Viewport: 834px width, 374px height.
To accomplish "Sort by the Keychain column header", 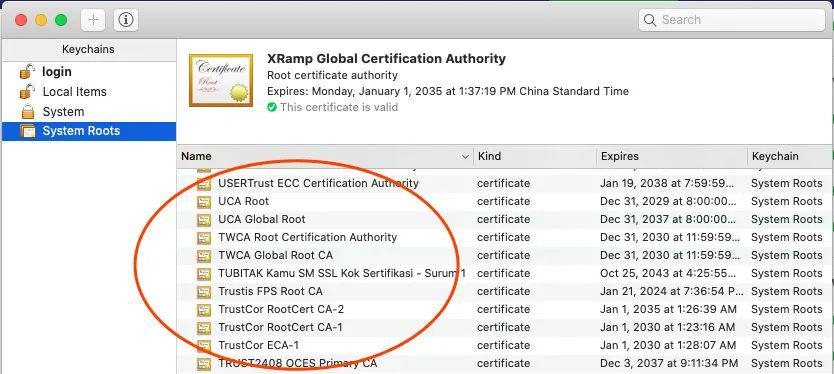I will tap(790, 156).
